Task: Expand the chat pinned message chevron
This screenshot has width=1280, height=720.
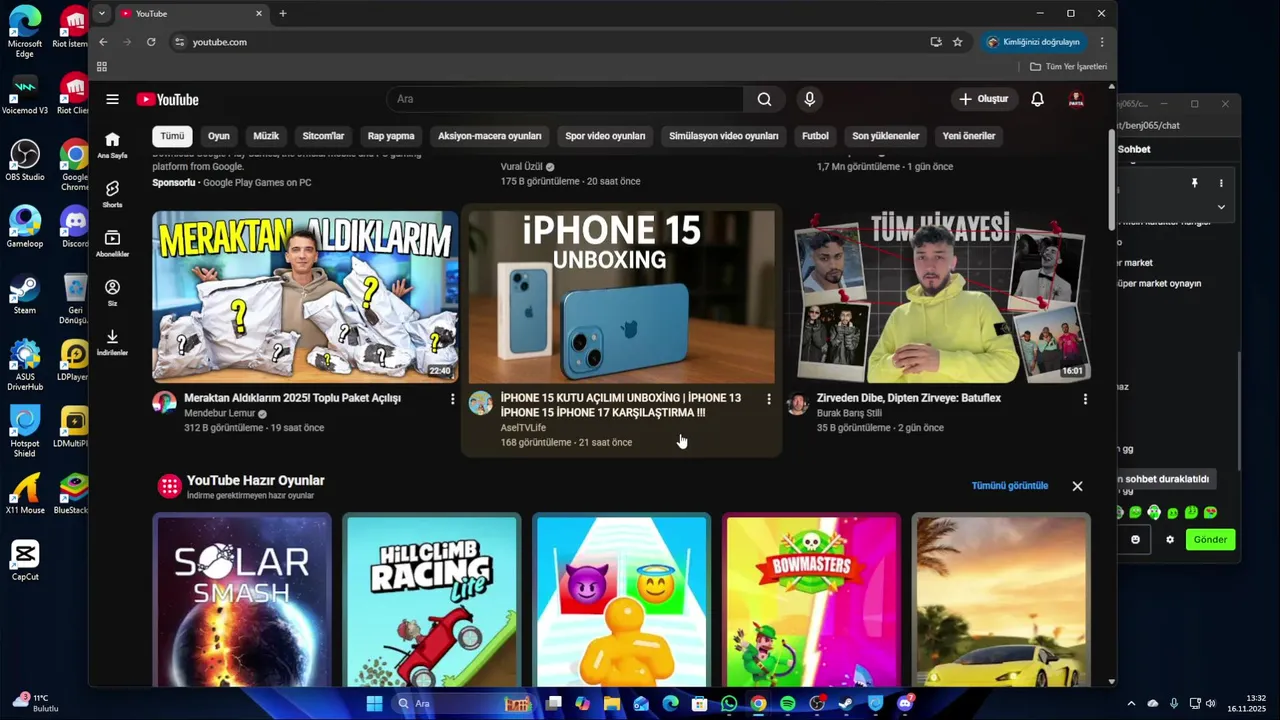Action: pyautogui.click(x=1221, y=207)
